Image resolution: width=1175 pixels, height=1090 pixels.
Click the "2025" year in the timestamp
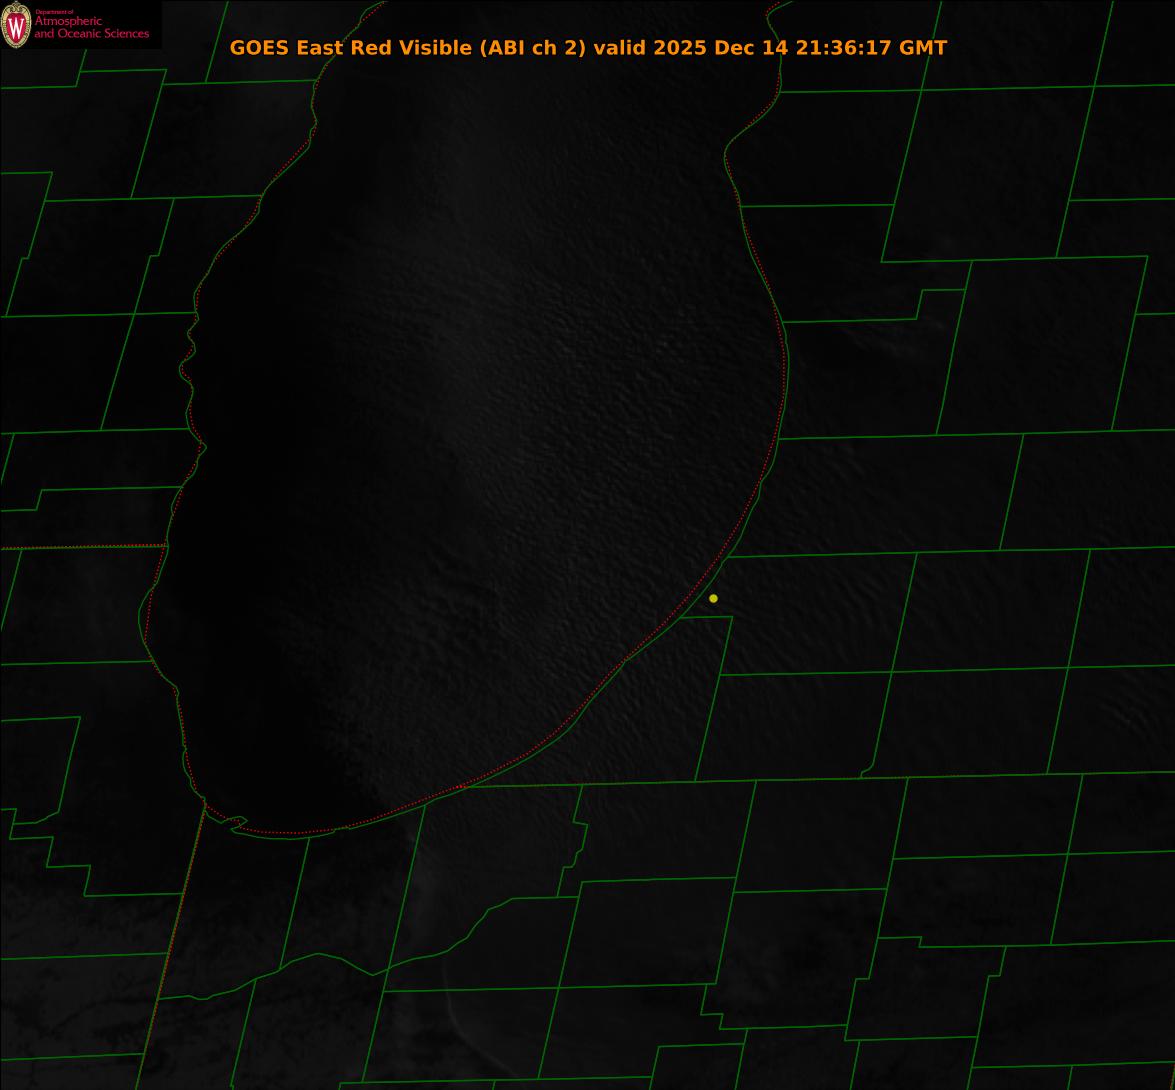[681, 48]
